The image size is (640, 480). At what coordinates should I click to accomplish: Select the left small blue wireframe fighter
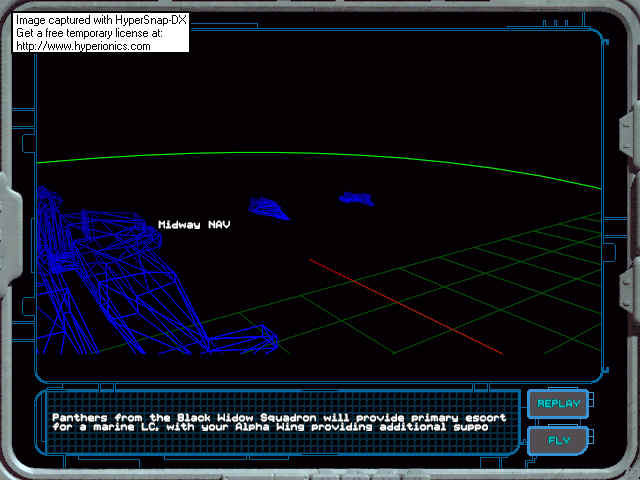coord(268,208)
